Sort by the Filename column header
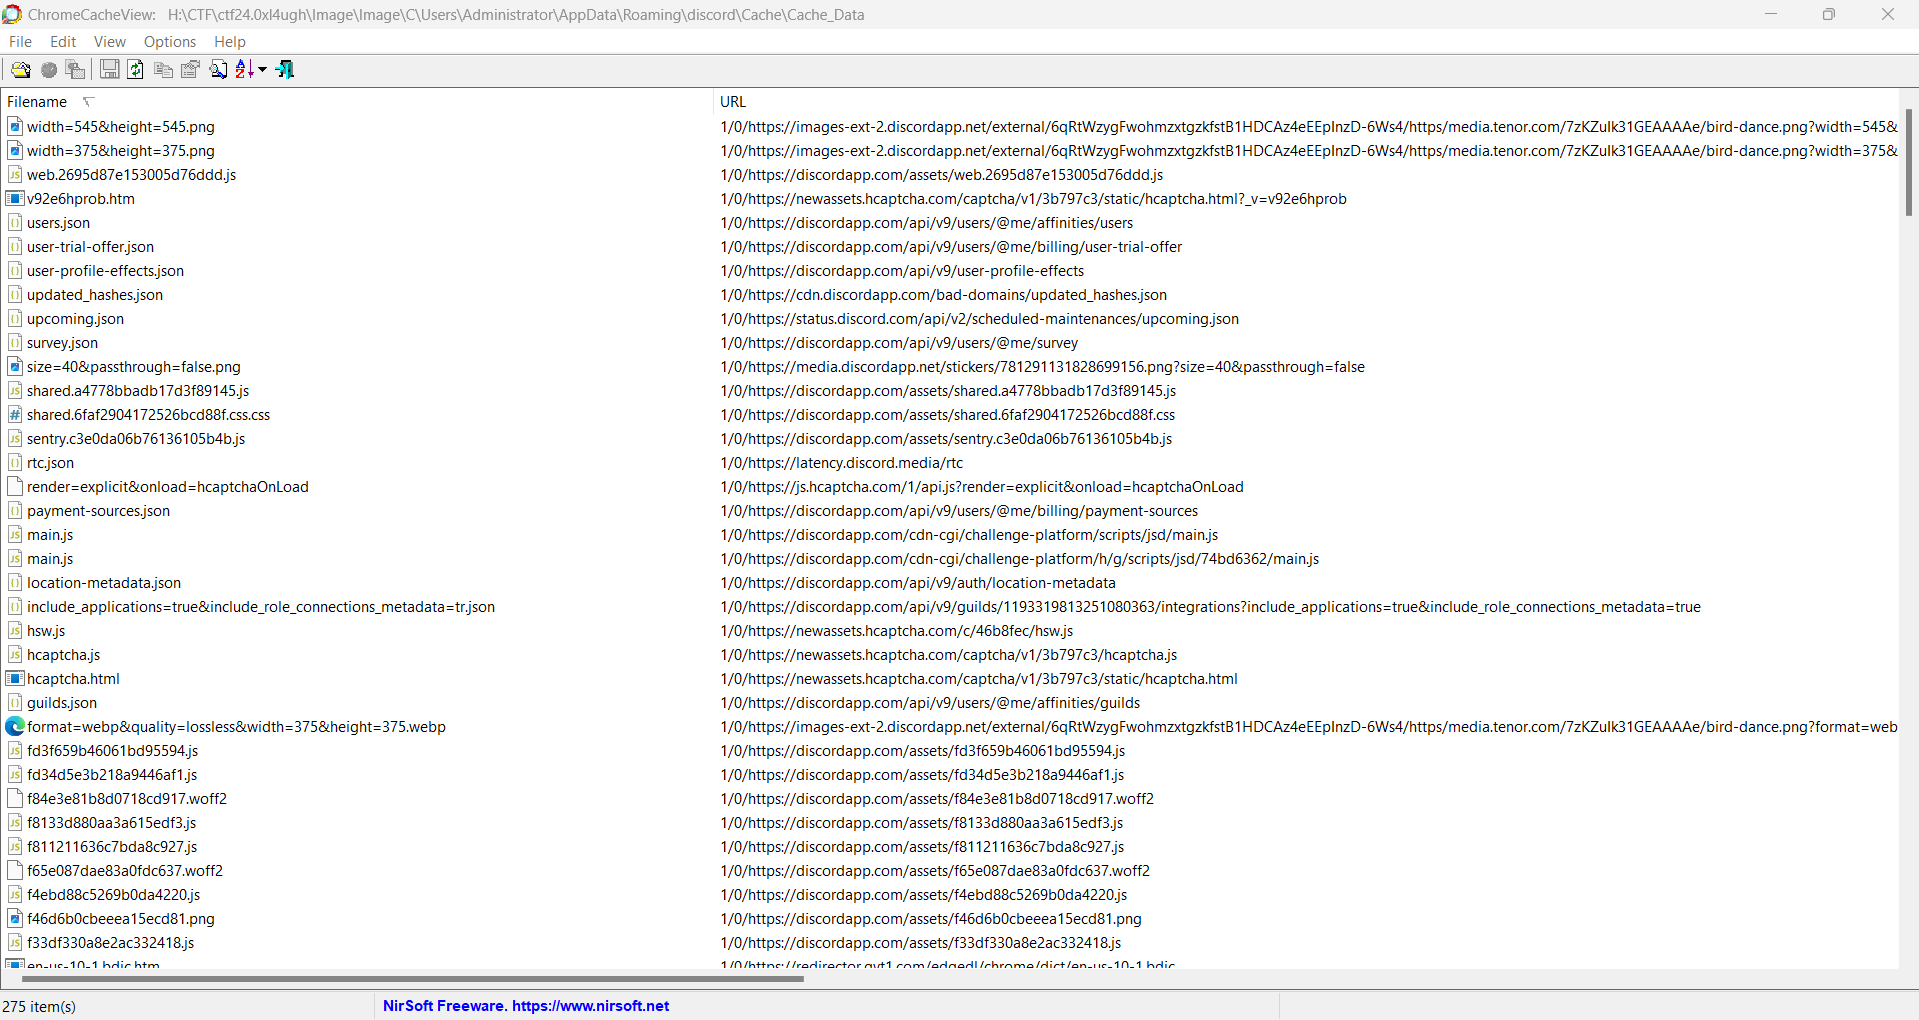 tap(357, 102)
